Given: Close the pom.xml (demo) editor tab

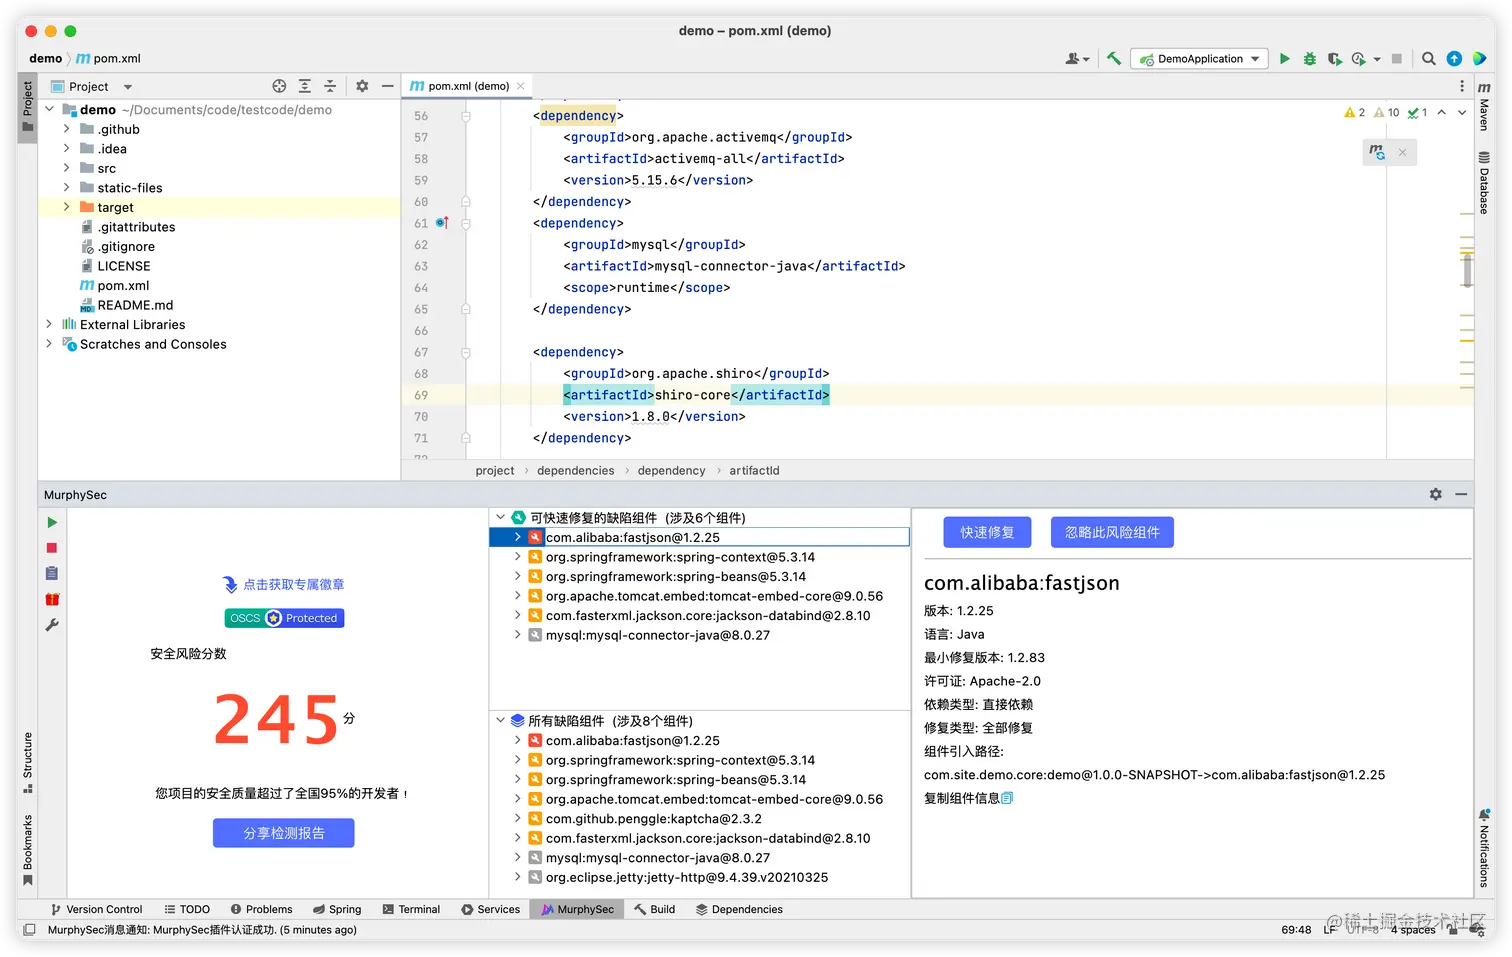Looking at the screenshot, I should coord(520,86).
